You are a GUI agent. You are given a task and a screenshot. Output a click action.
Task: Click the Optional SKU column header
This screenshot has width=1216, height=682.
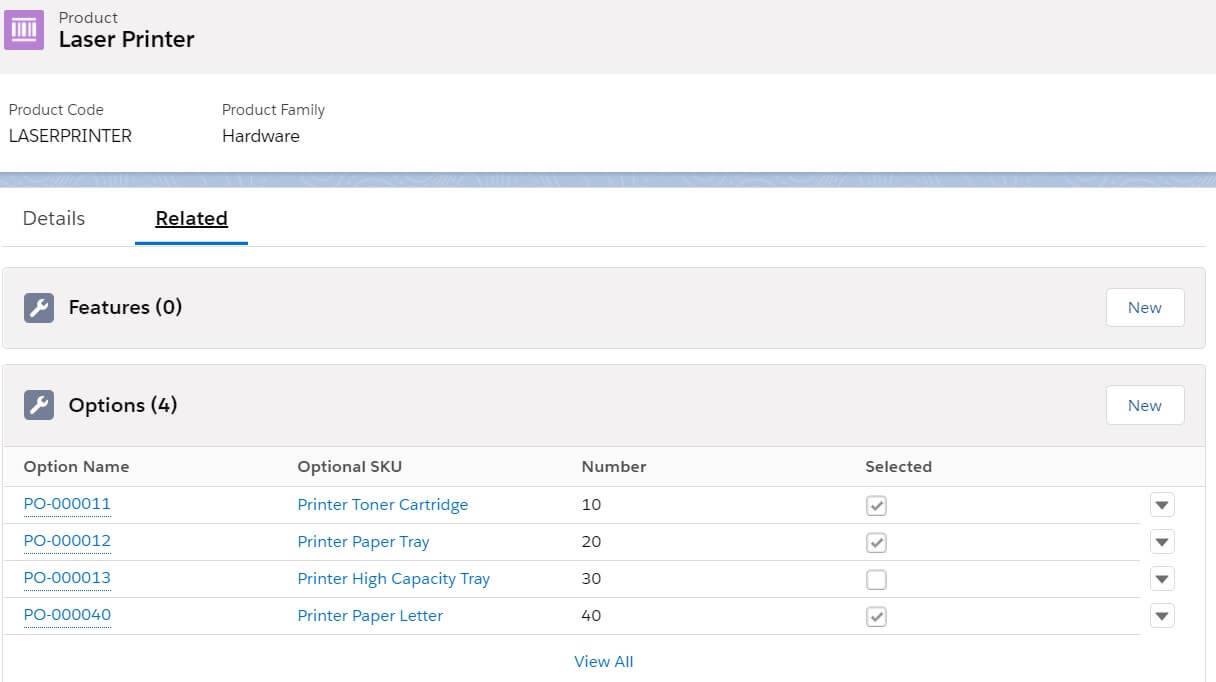tap(349, 466)
